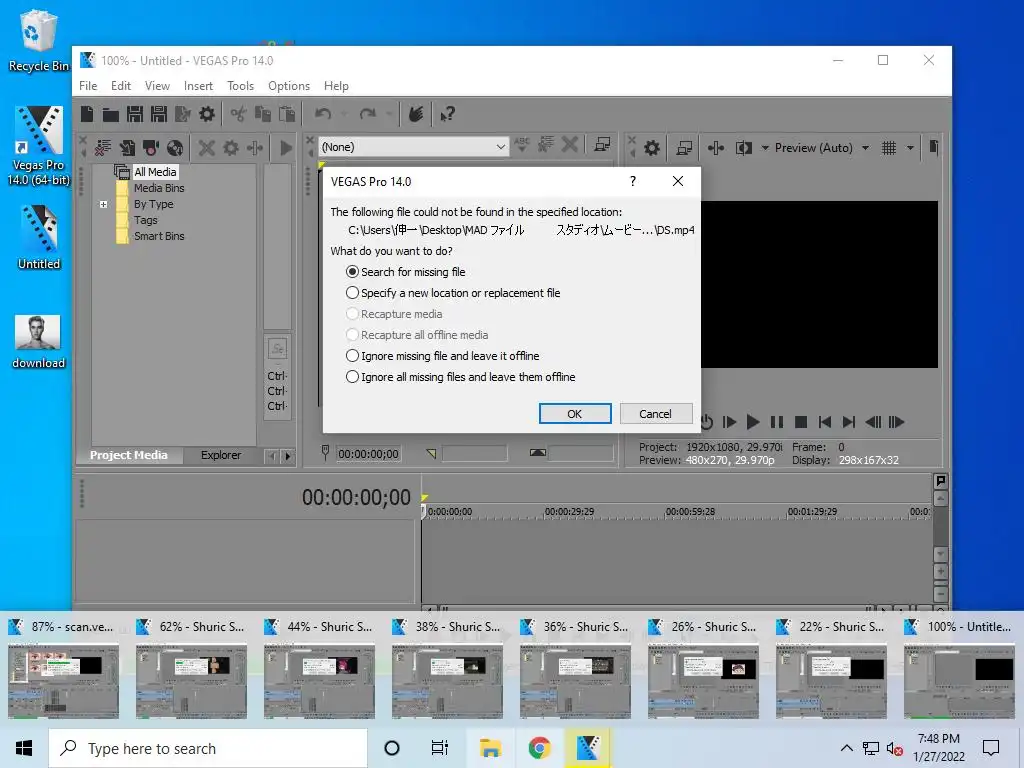This screenshot has height=768, width=1024.
Task: Click the Cut scissors icon
Action: click(238, 114)
